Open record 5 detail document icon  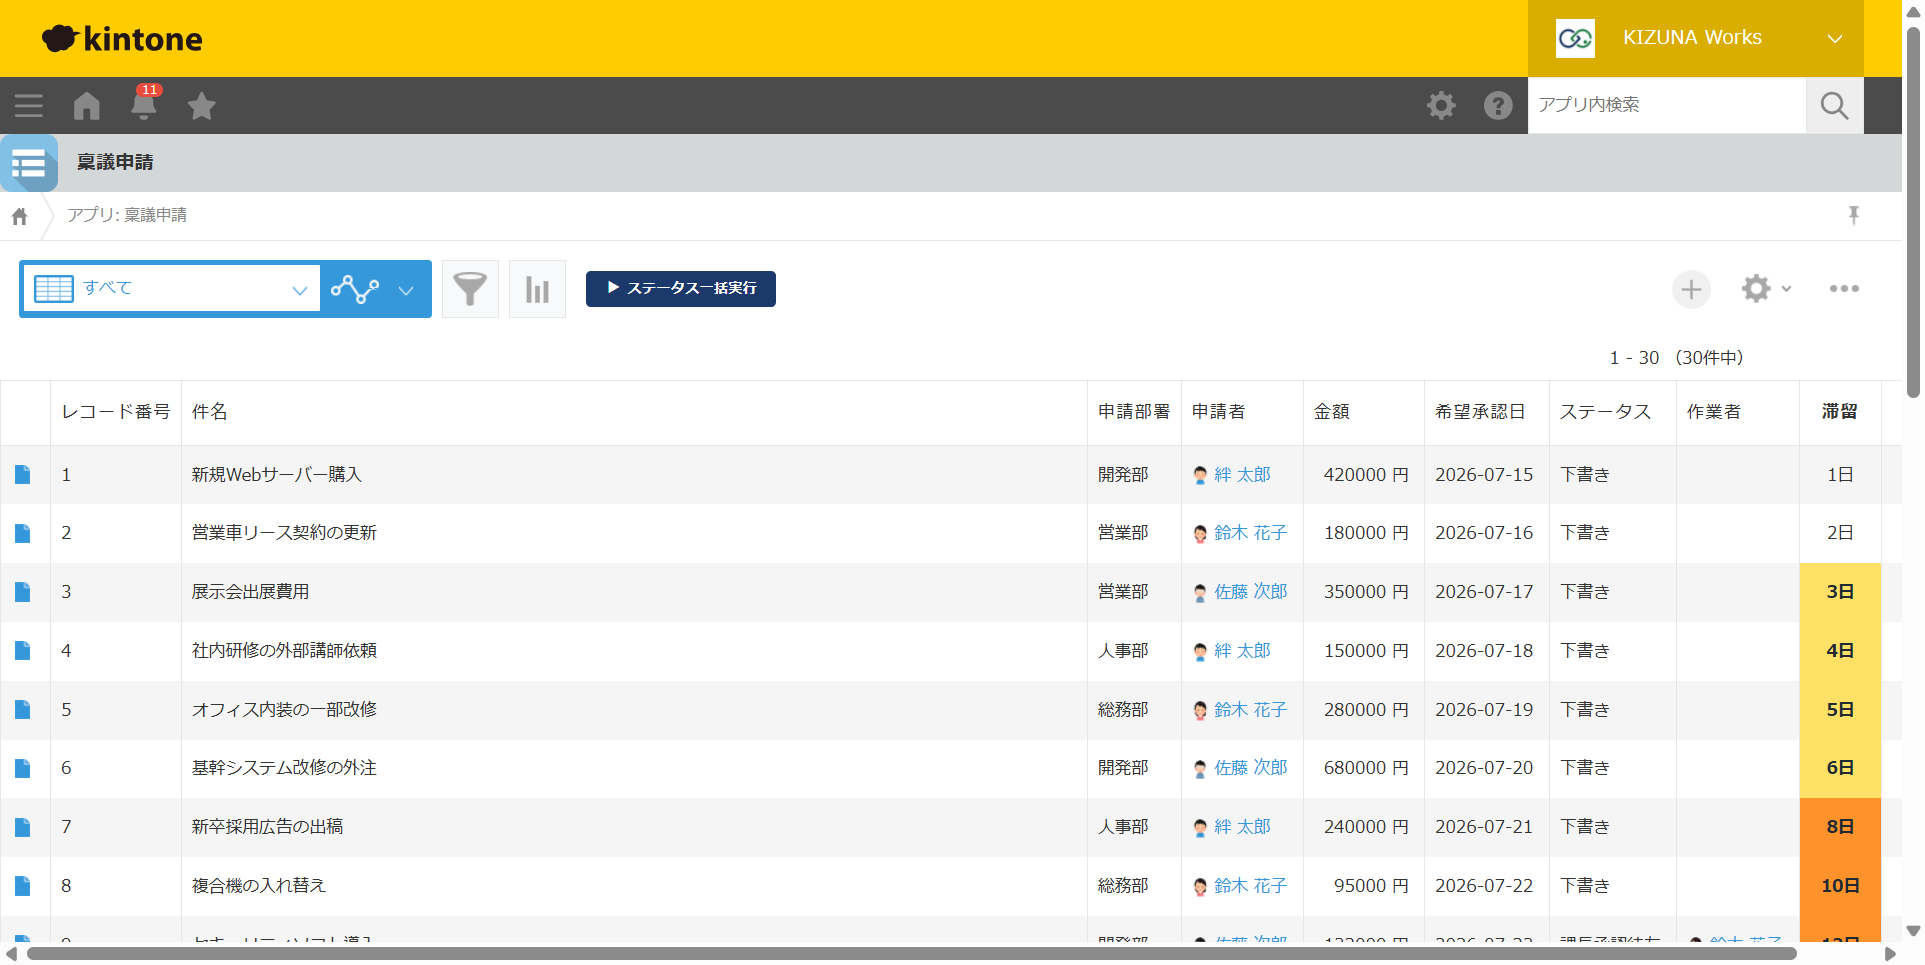pyautogui.click(x=23, y=710)
